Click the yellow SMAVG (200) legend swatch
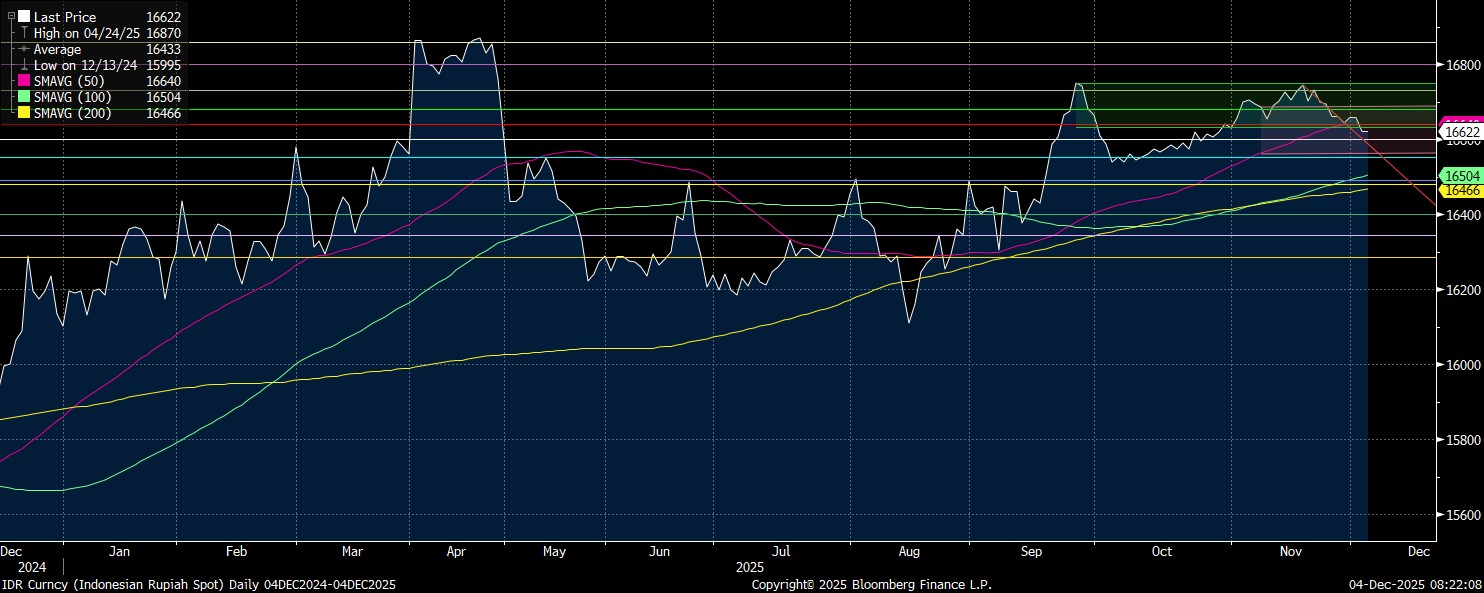Screen dimensions: 1484x593 [24, 113]
